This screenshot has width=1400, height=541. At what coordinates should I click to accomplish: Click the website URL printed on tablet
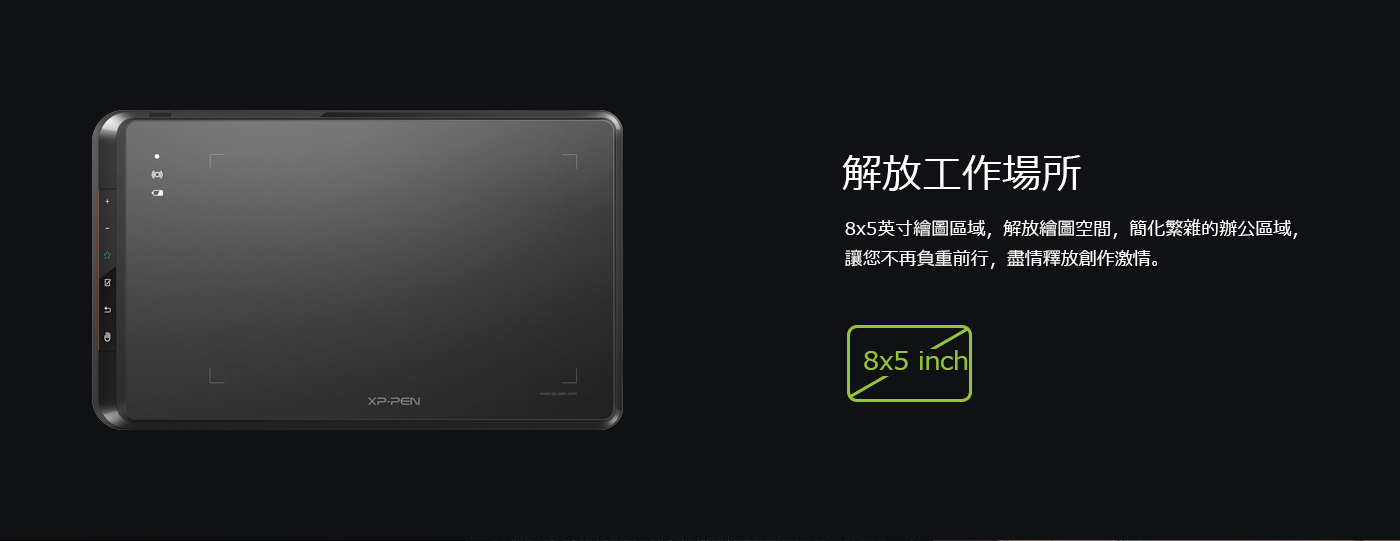click(558, 393)
